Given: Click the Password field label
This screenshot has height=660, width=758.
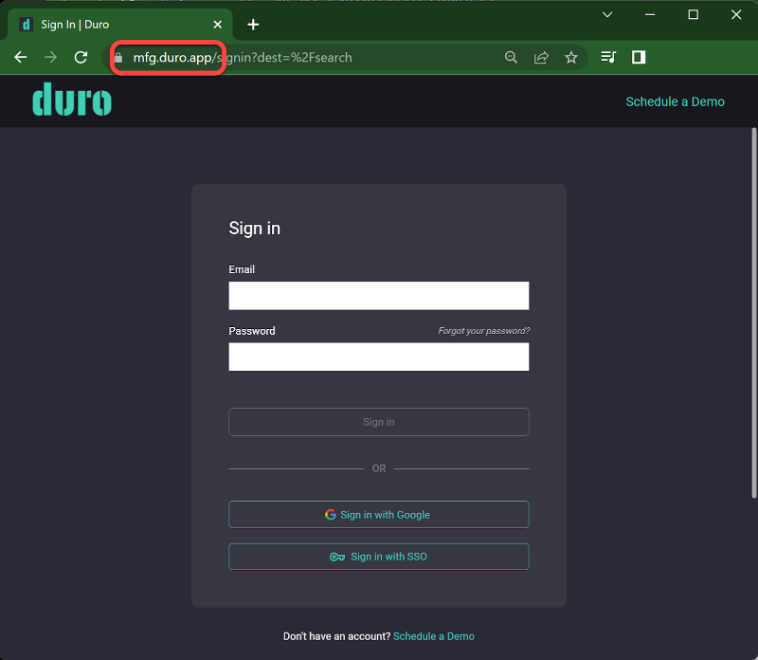Looking at the screenshot, I should click(x=252, y=331).
